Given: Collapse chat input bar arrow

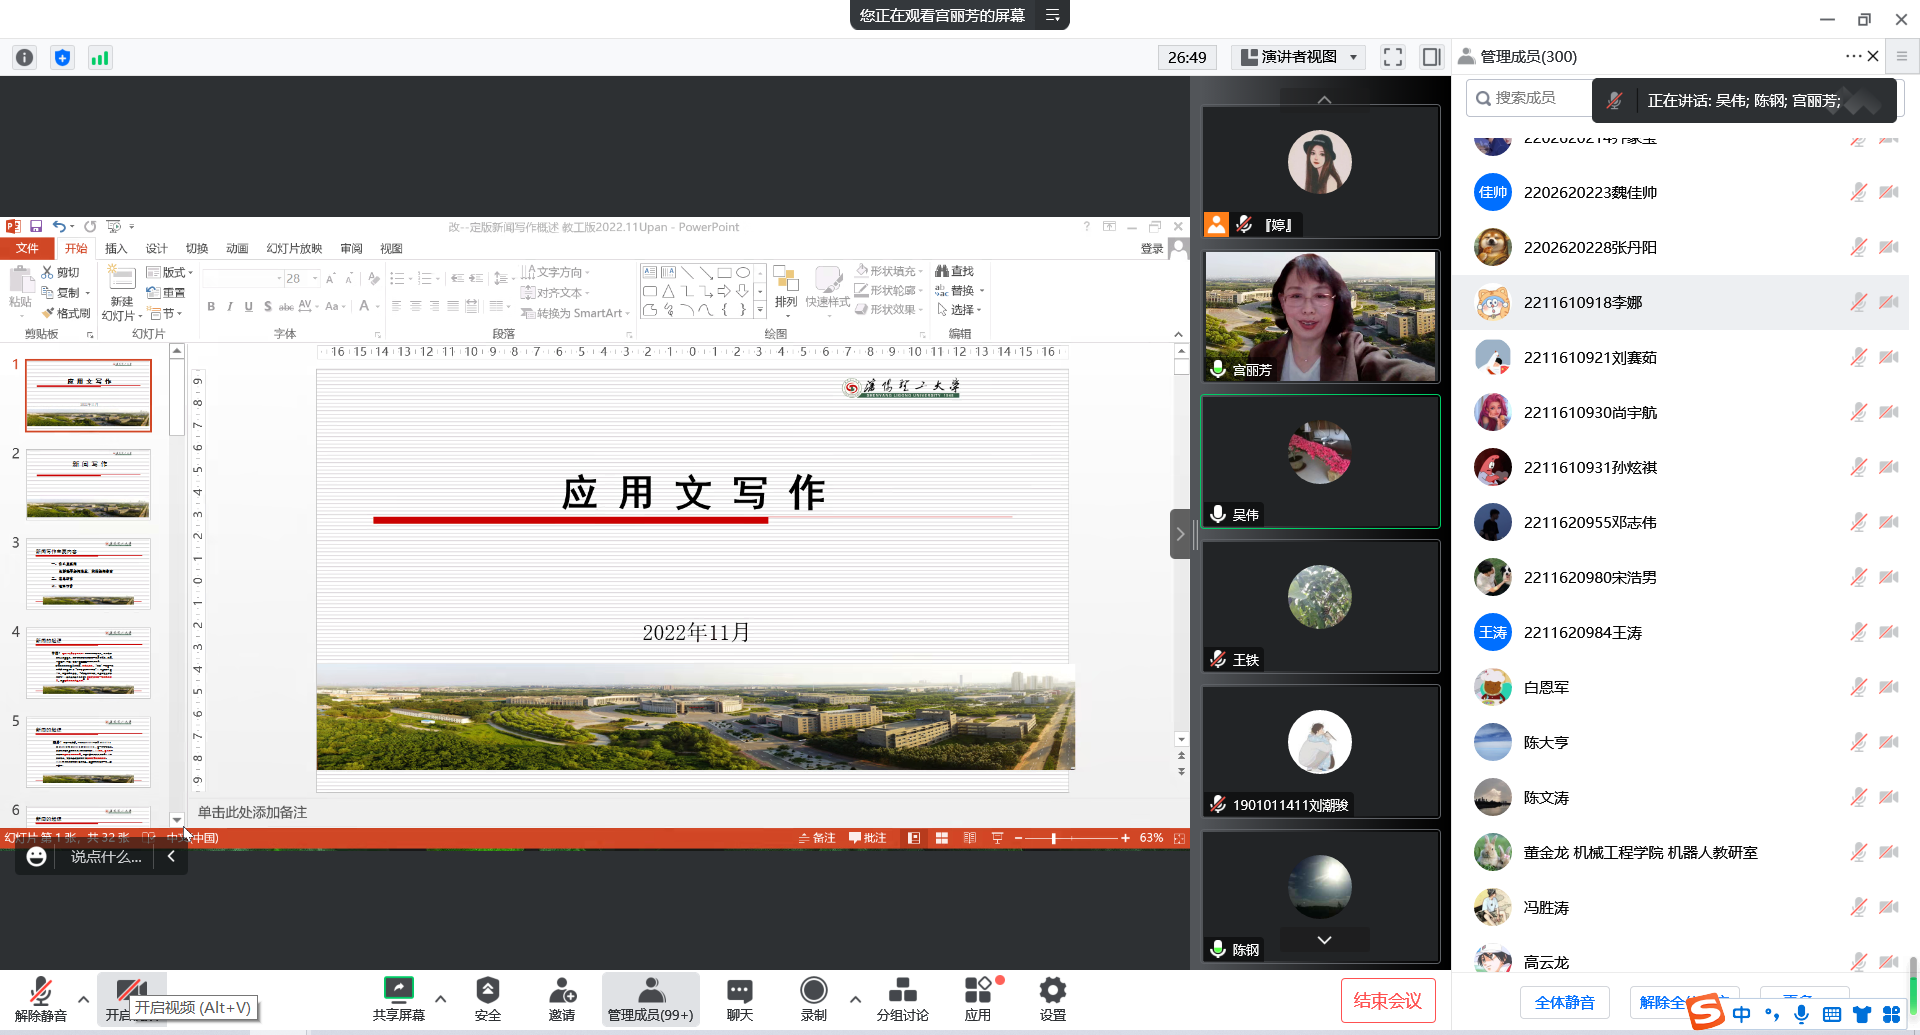Looking at the screenshot, I should coord(171,857).
